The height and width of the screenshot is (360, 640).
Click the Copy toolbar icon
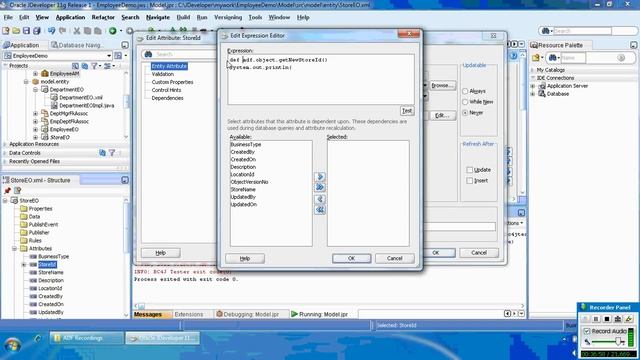point(87,31)
